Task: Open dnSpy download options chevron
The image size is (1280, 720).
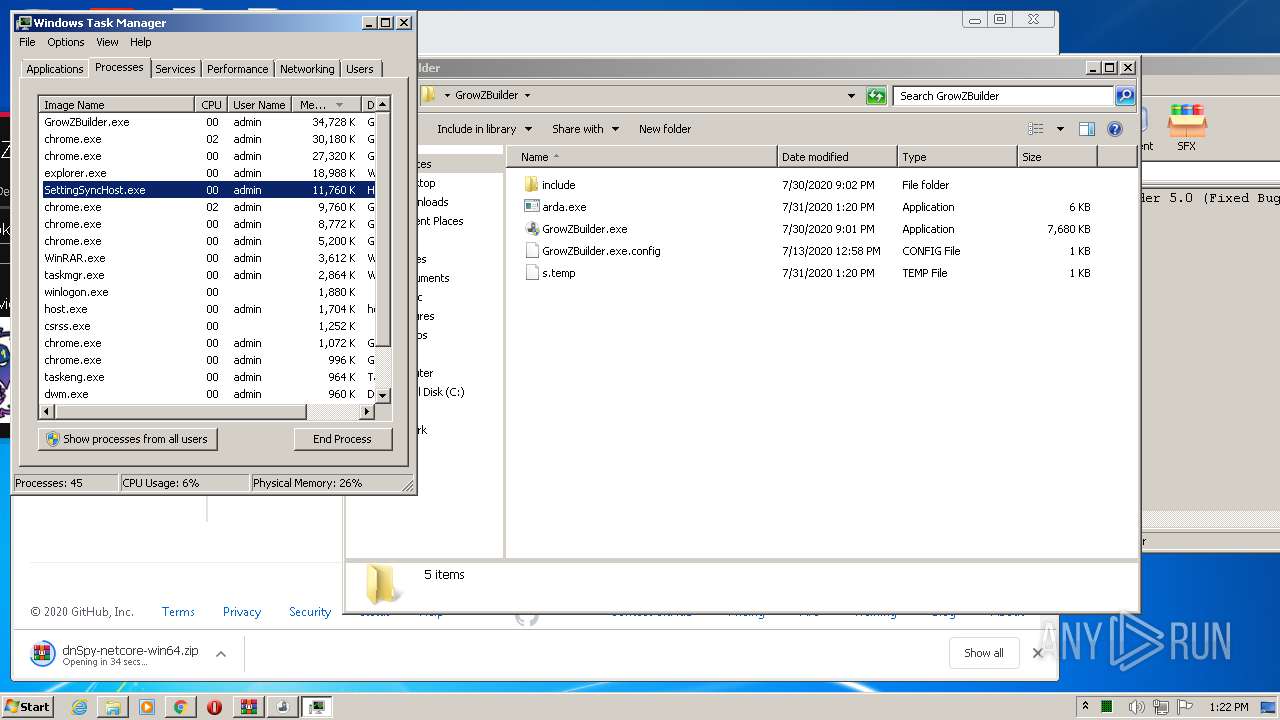Action: tap(221, 654)
